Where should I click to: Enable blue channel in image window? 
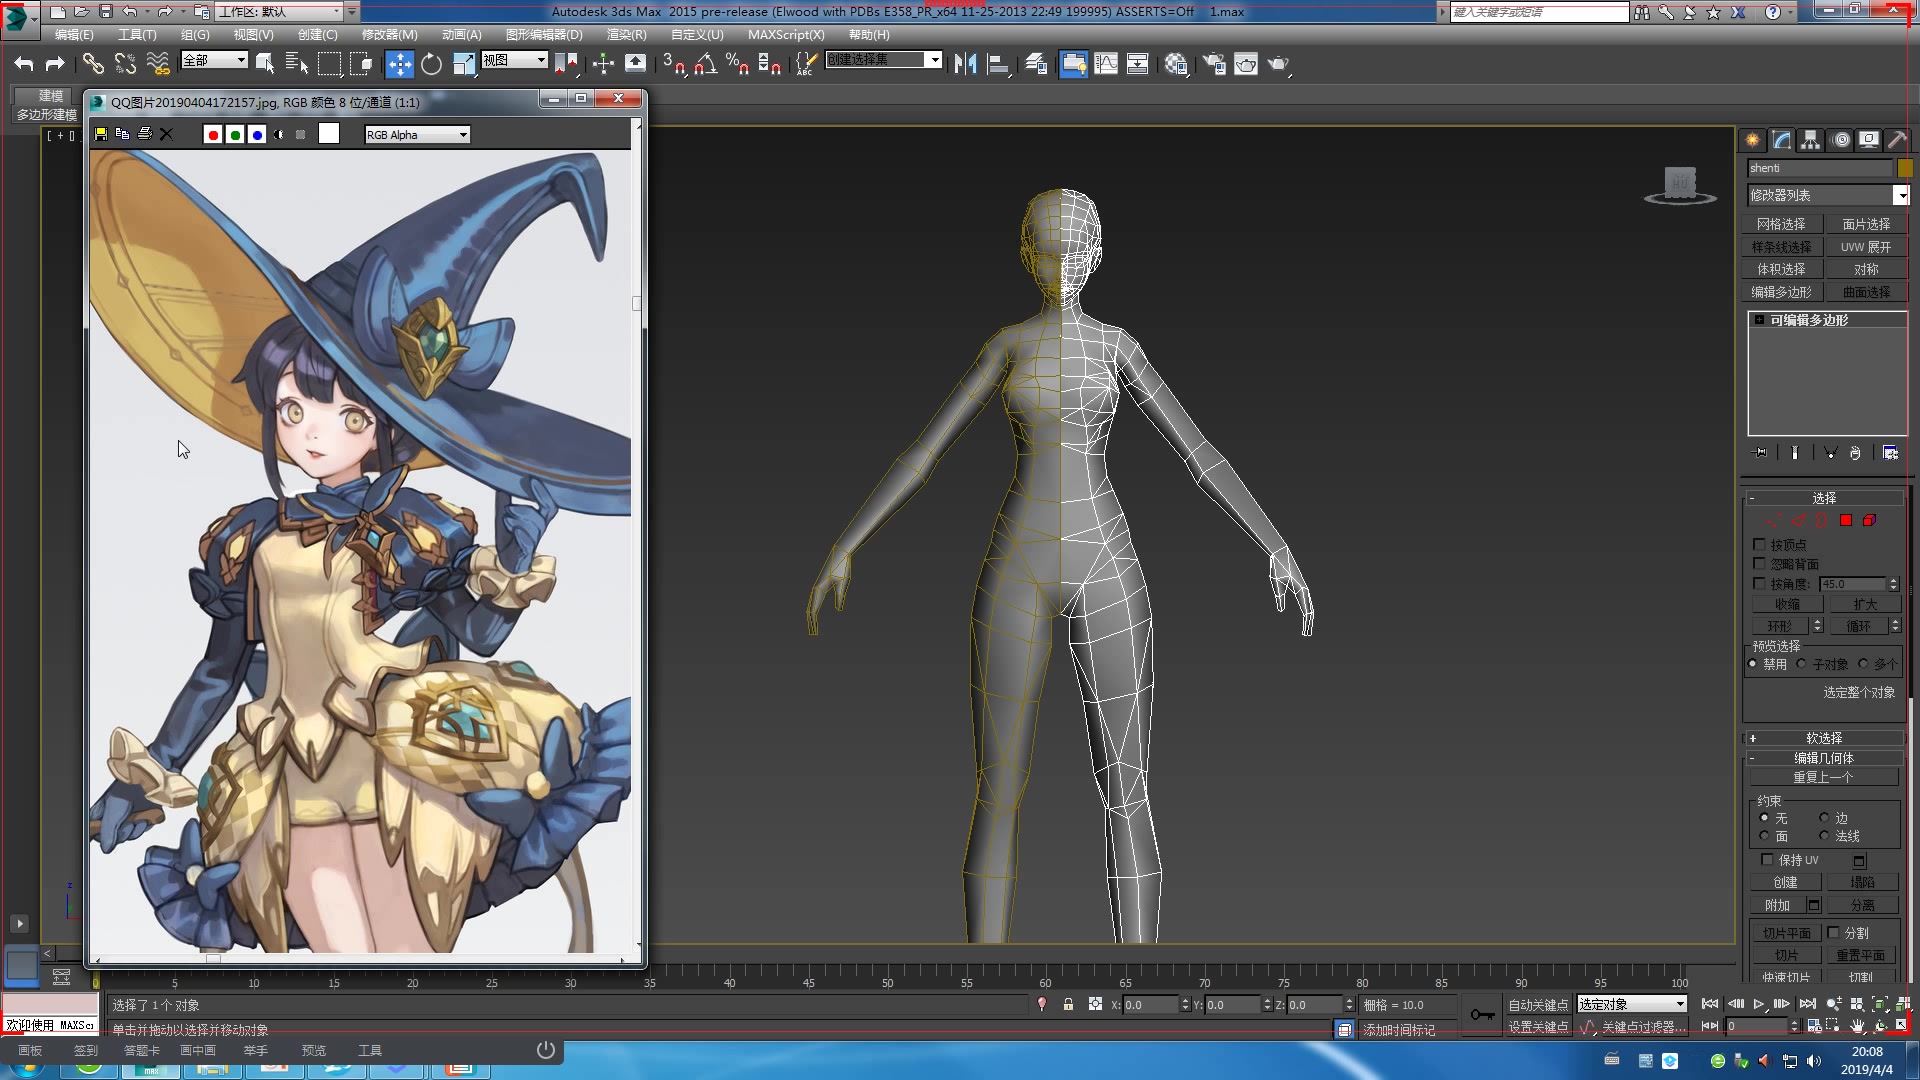click(257, 135)
